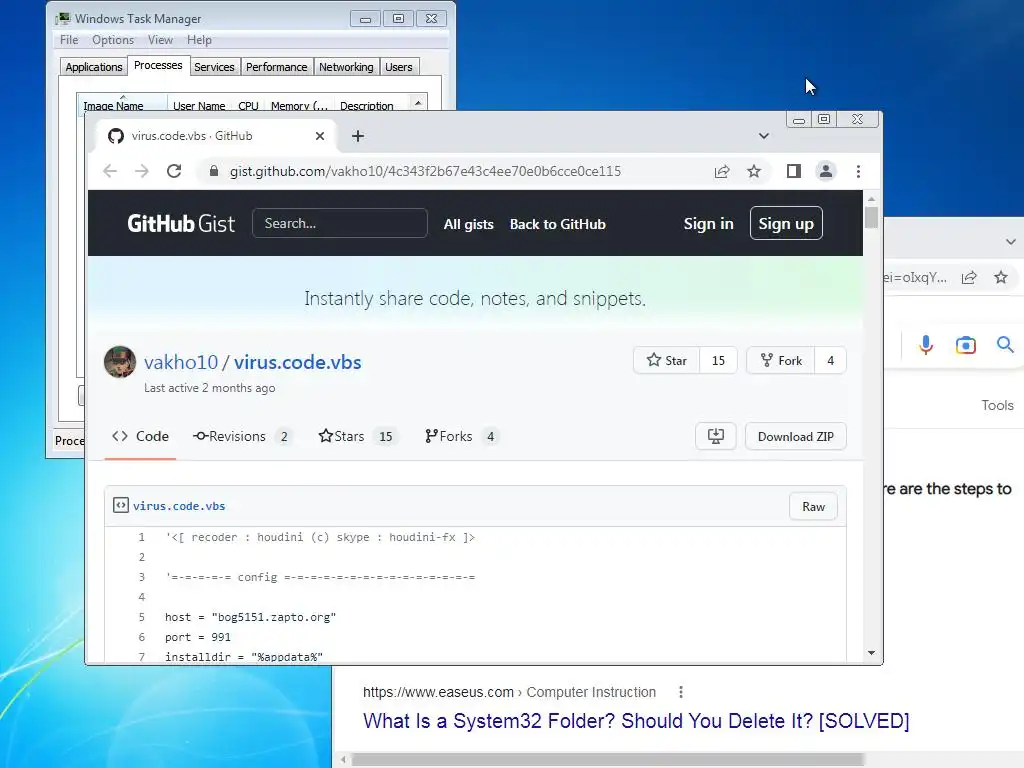The width and height of the screenshot is (1024, 768).
Task: Sort Task Manager by User Name column
Action: point(199,103)
